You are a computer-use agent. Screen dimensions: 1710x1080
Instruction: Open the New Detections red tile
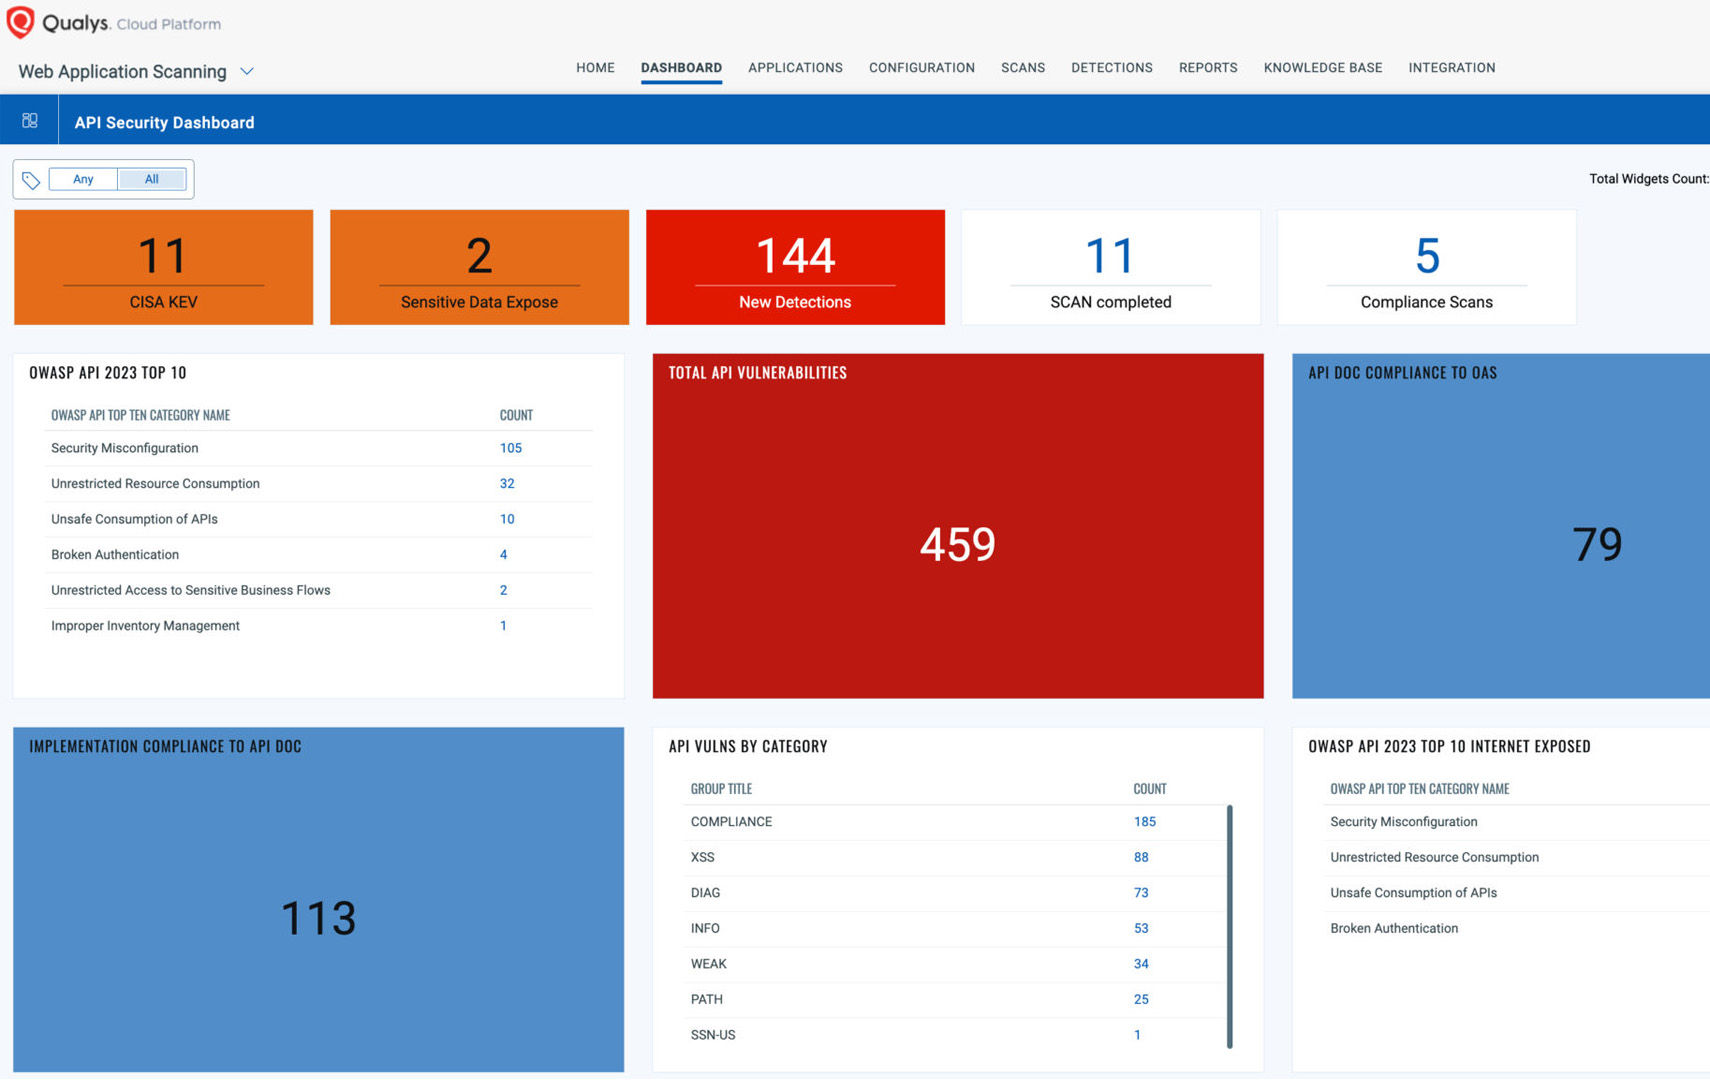(x=795, y=267)
